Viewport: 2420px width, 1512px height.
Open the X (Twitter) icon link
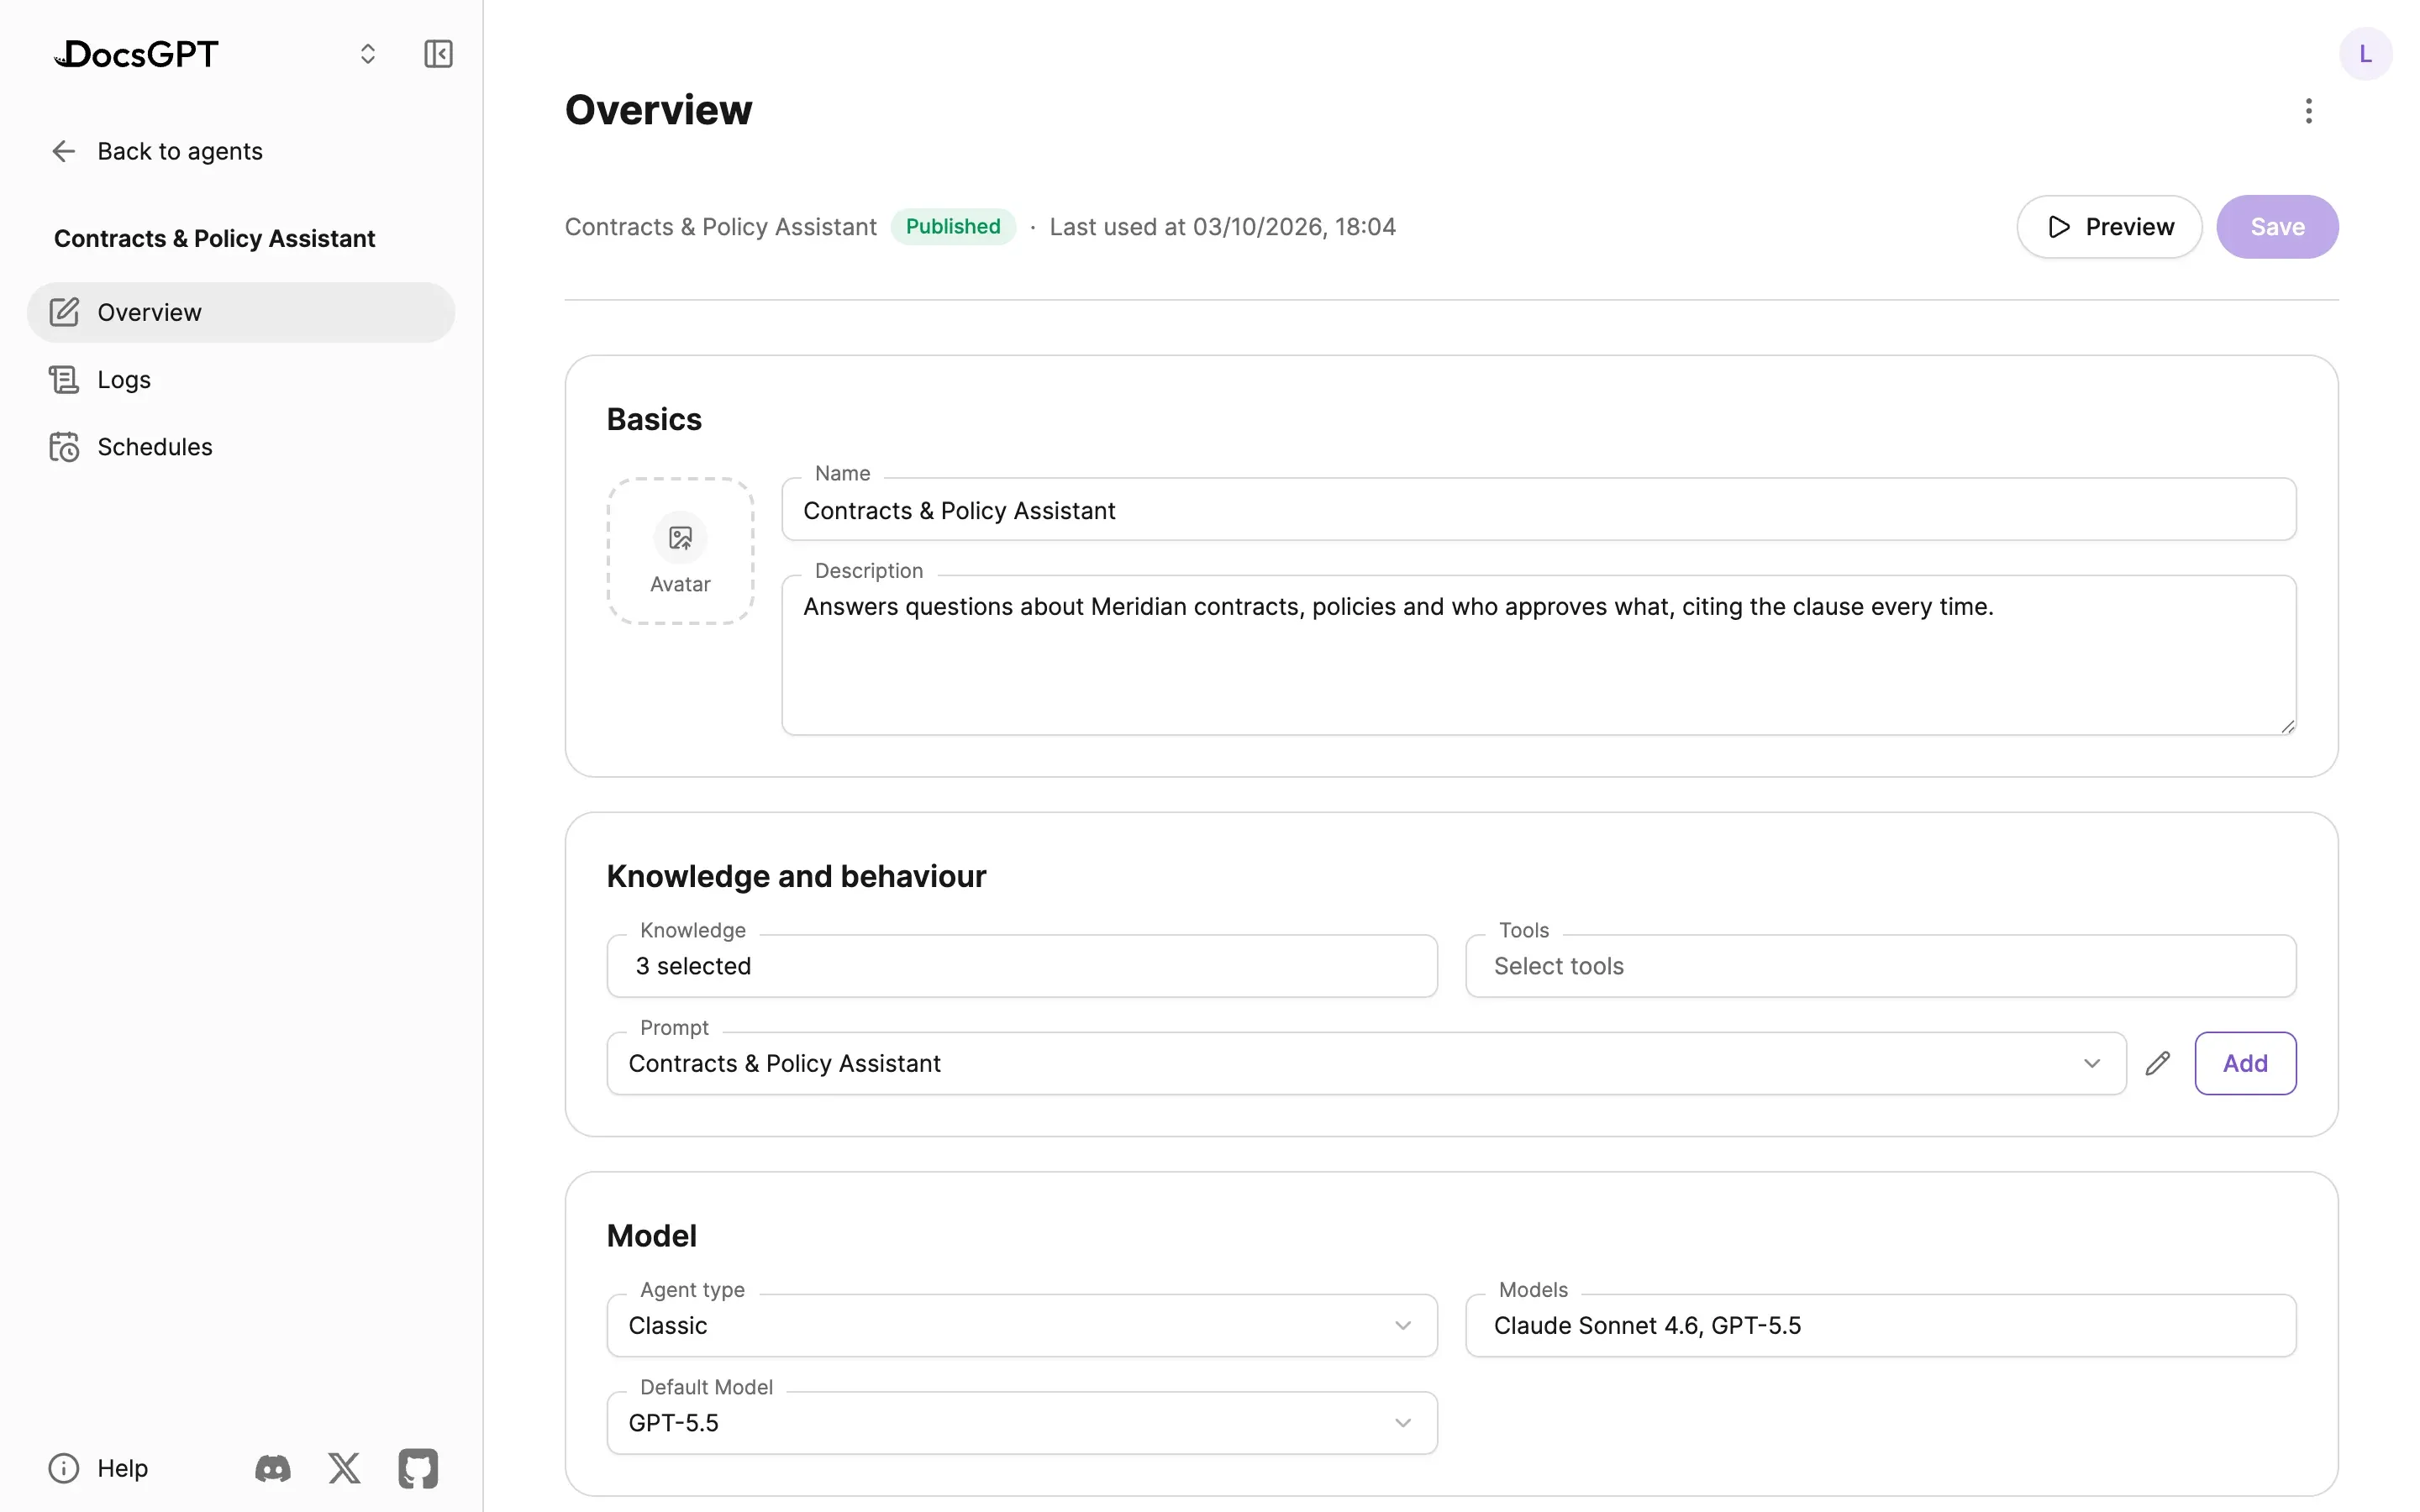coord(345,1468)
